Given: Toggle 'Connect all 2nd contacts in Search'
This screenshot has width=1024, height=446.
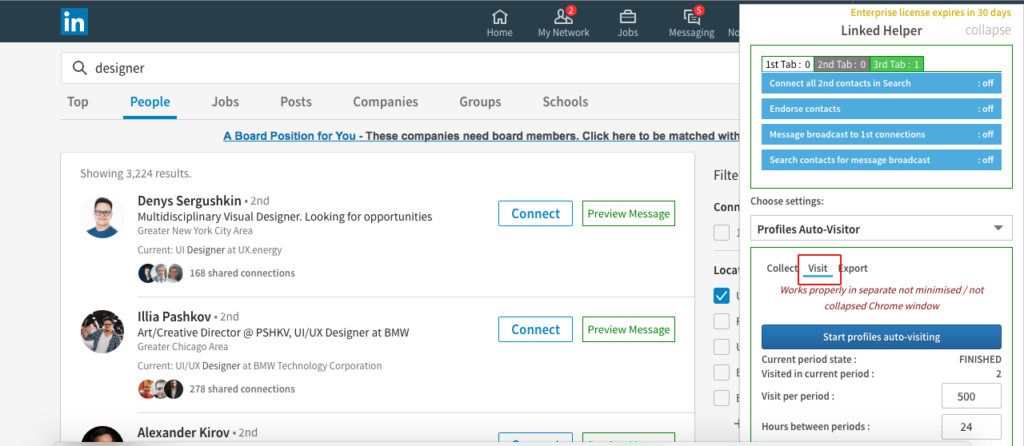Looking at the screenshot, I should click(881, 83).
